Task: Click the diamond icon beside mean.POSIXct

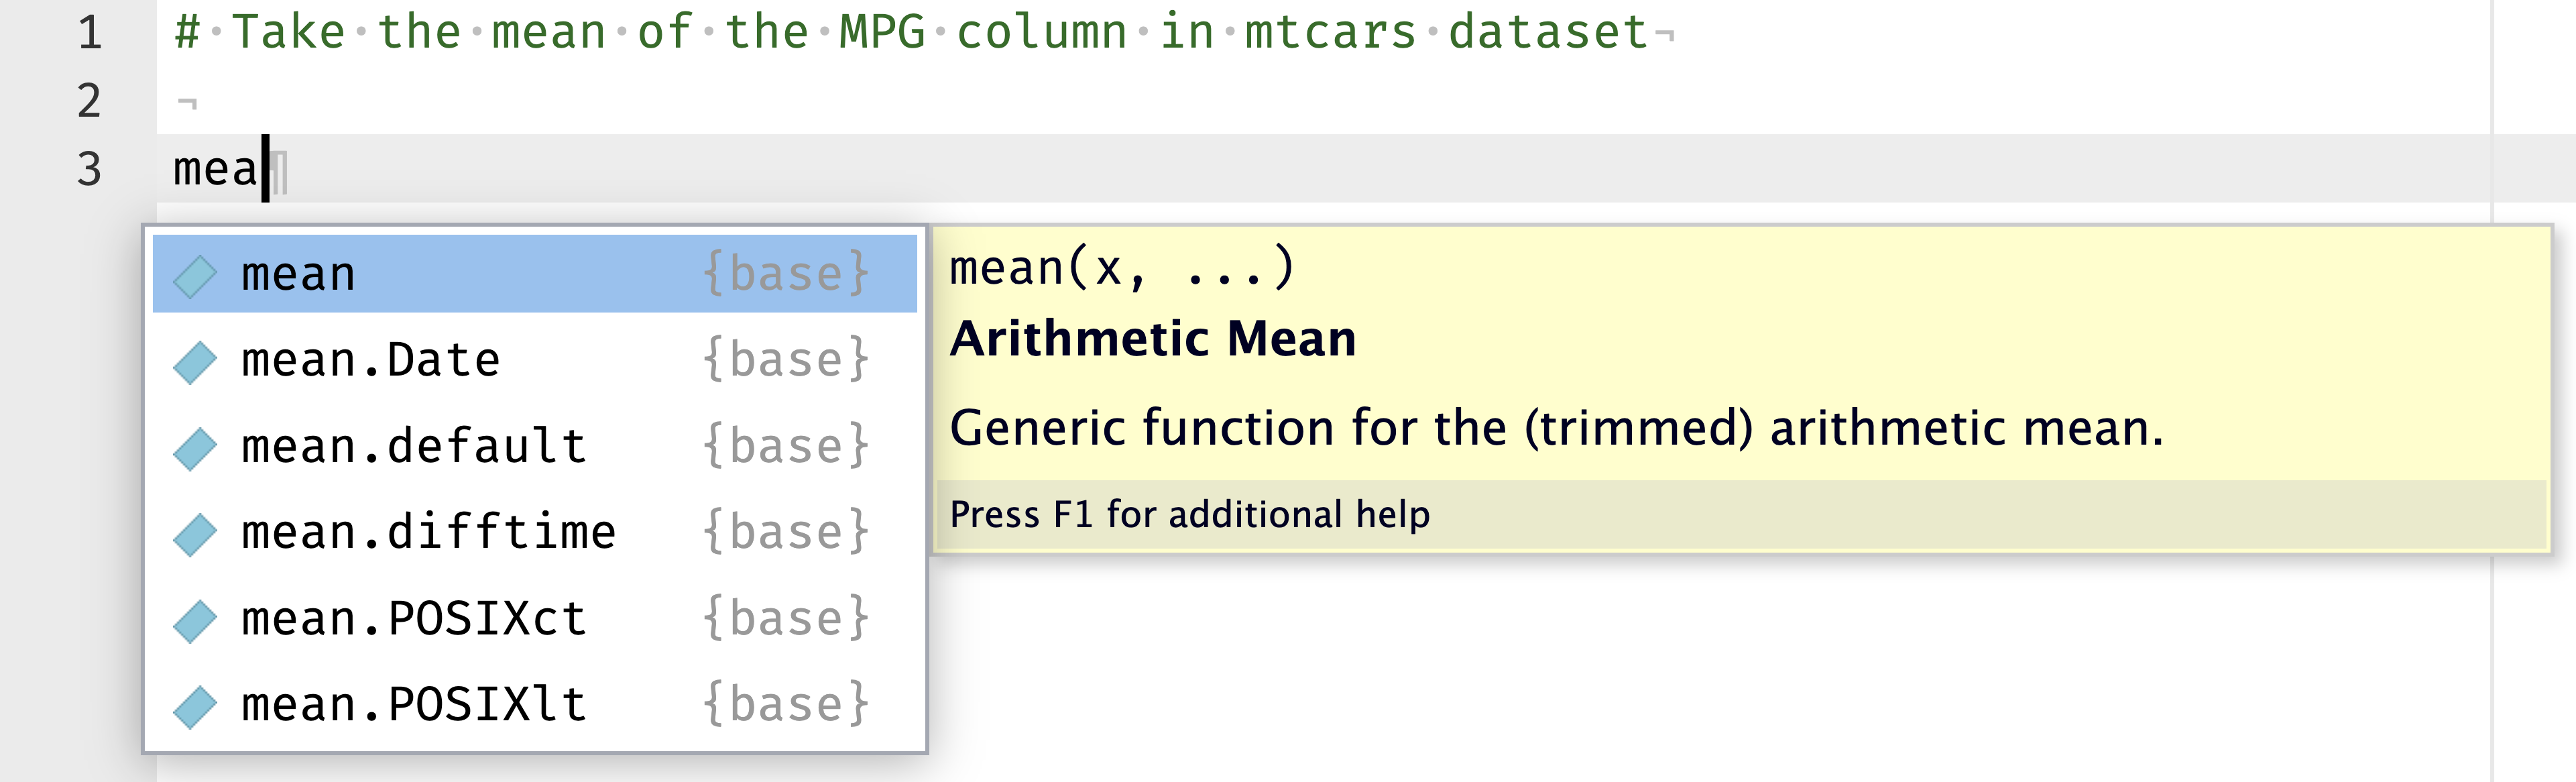Action: point(194,620)
